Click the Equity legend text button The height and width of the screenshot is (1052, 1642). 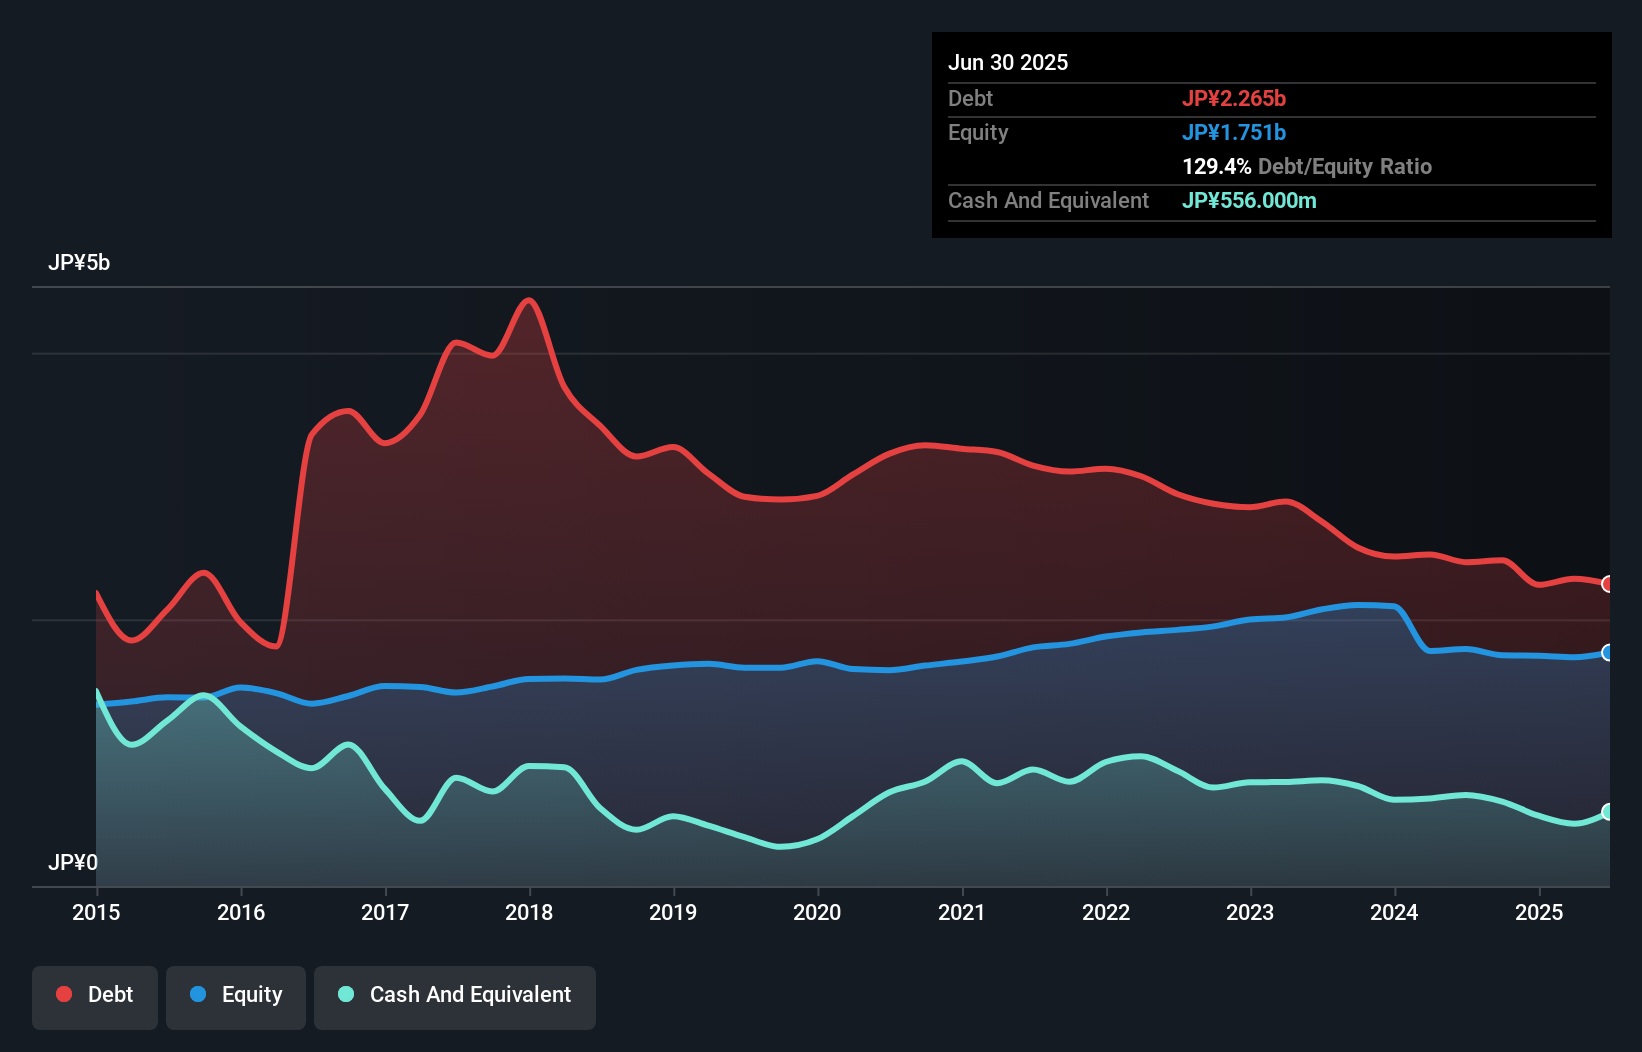pyautogui.click(x=251, y=994)
